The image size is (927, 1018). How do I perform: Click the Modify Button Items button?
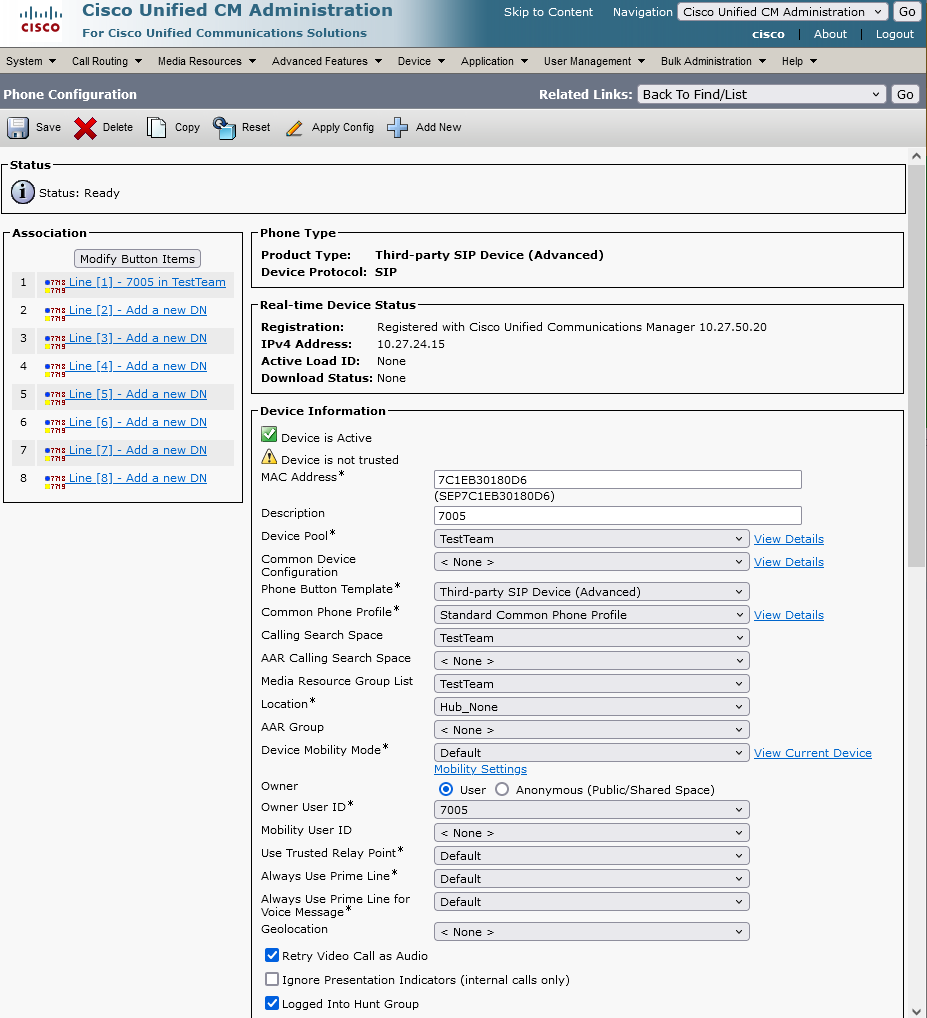point(138,259)
